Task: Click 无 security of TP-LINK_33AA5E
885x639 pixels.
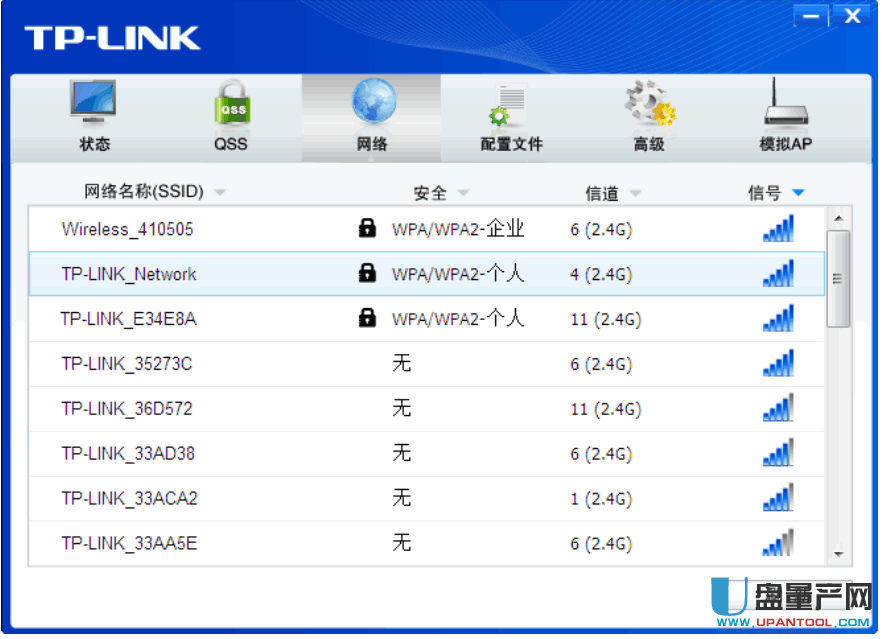Action: pos(401,542)
